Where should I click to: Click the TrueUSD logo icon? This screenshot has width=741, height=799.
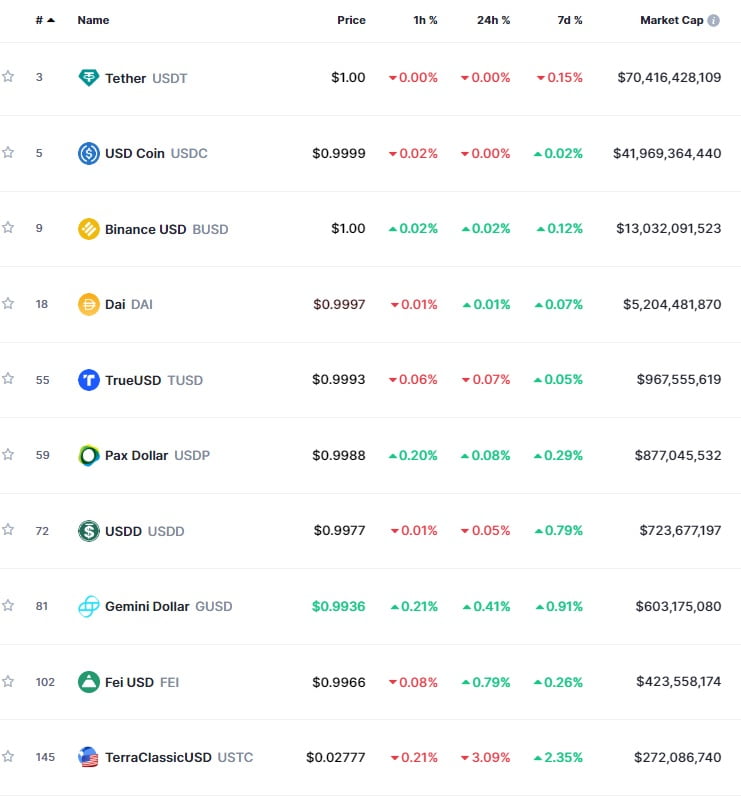coord(89,380)
